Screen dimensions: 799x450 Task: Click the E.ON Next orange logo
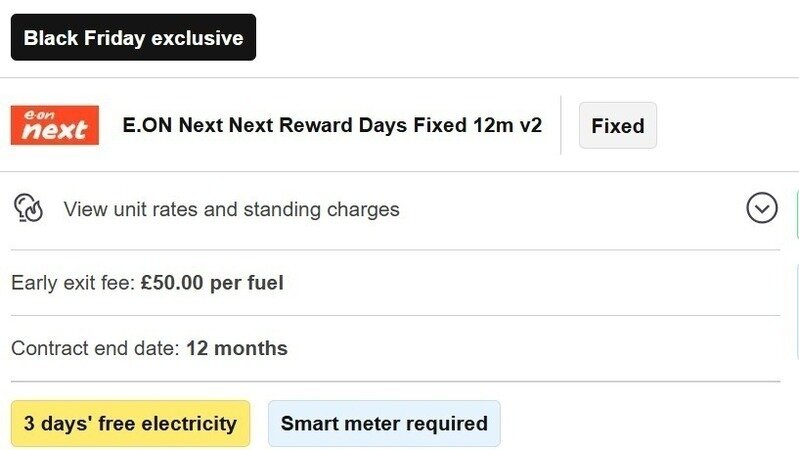click(55, 125)
